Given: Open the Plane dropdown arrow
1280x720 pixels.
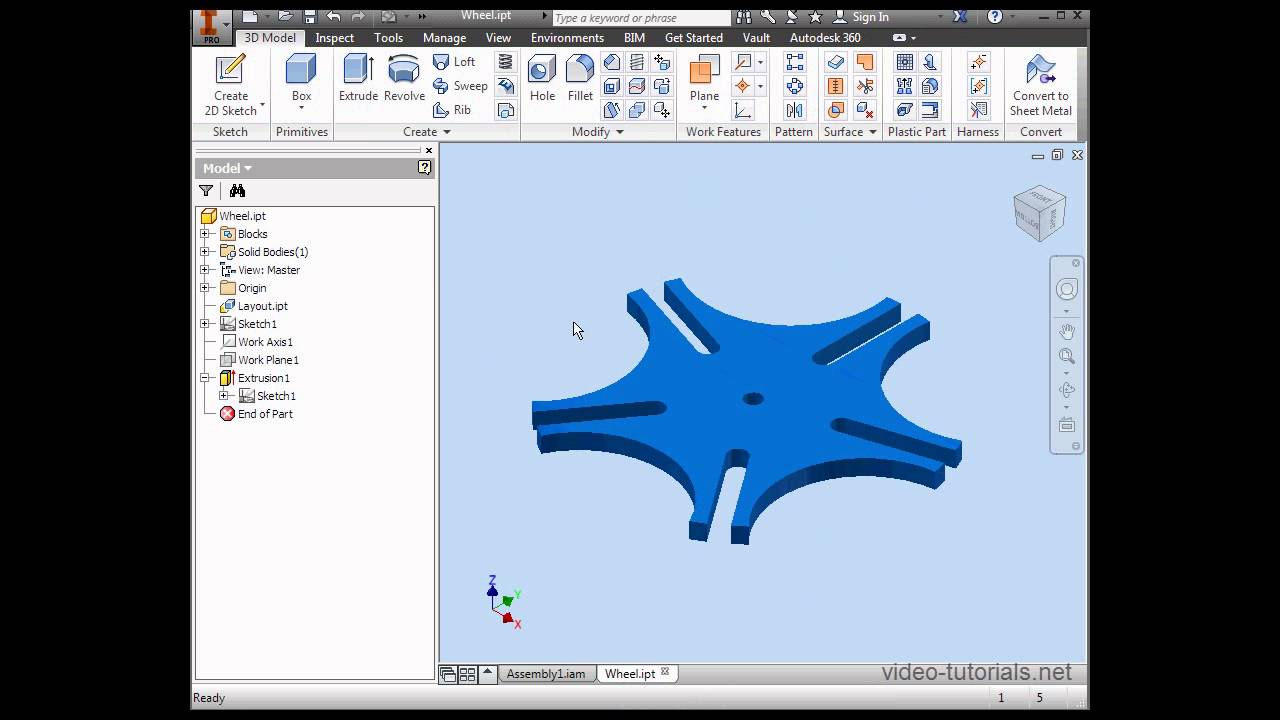Looking at the screenshot, I should pos(704,108).
